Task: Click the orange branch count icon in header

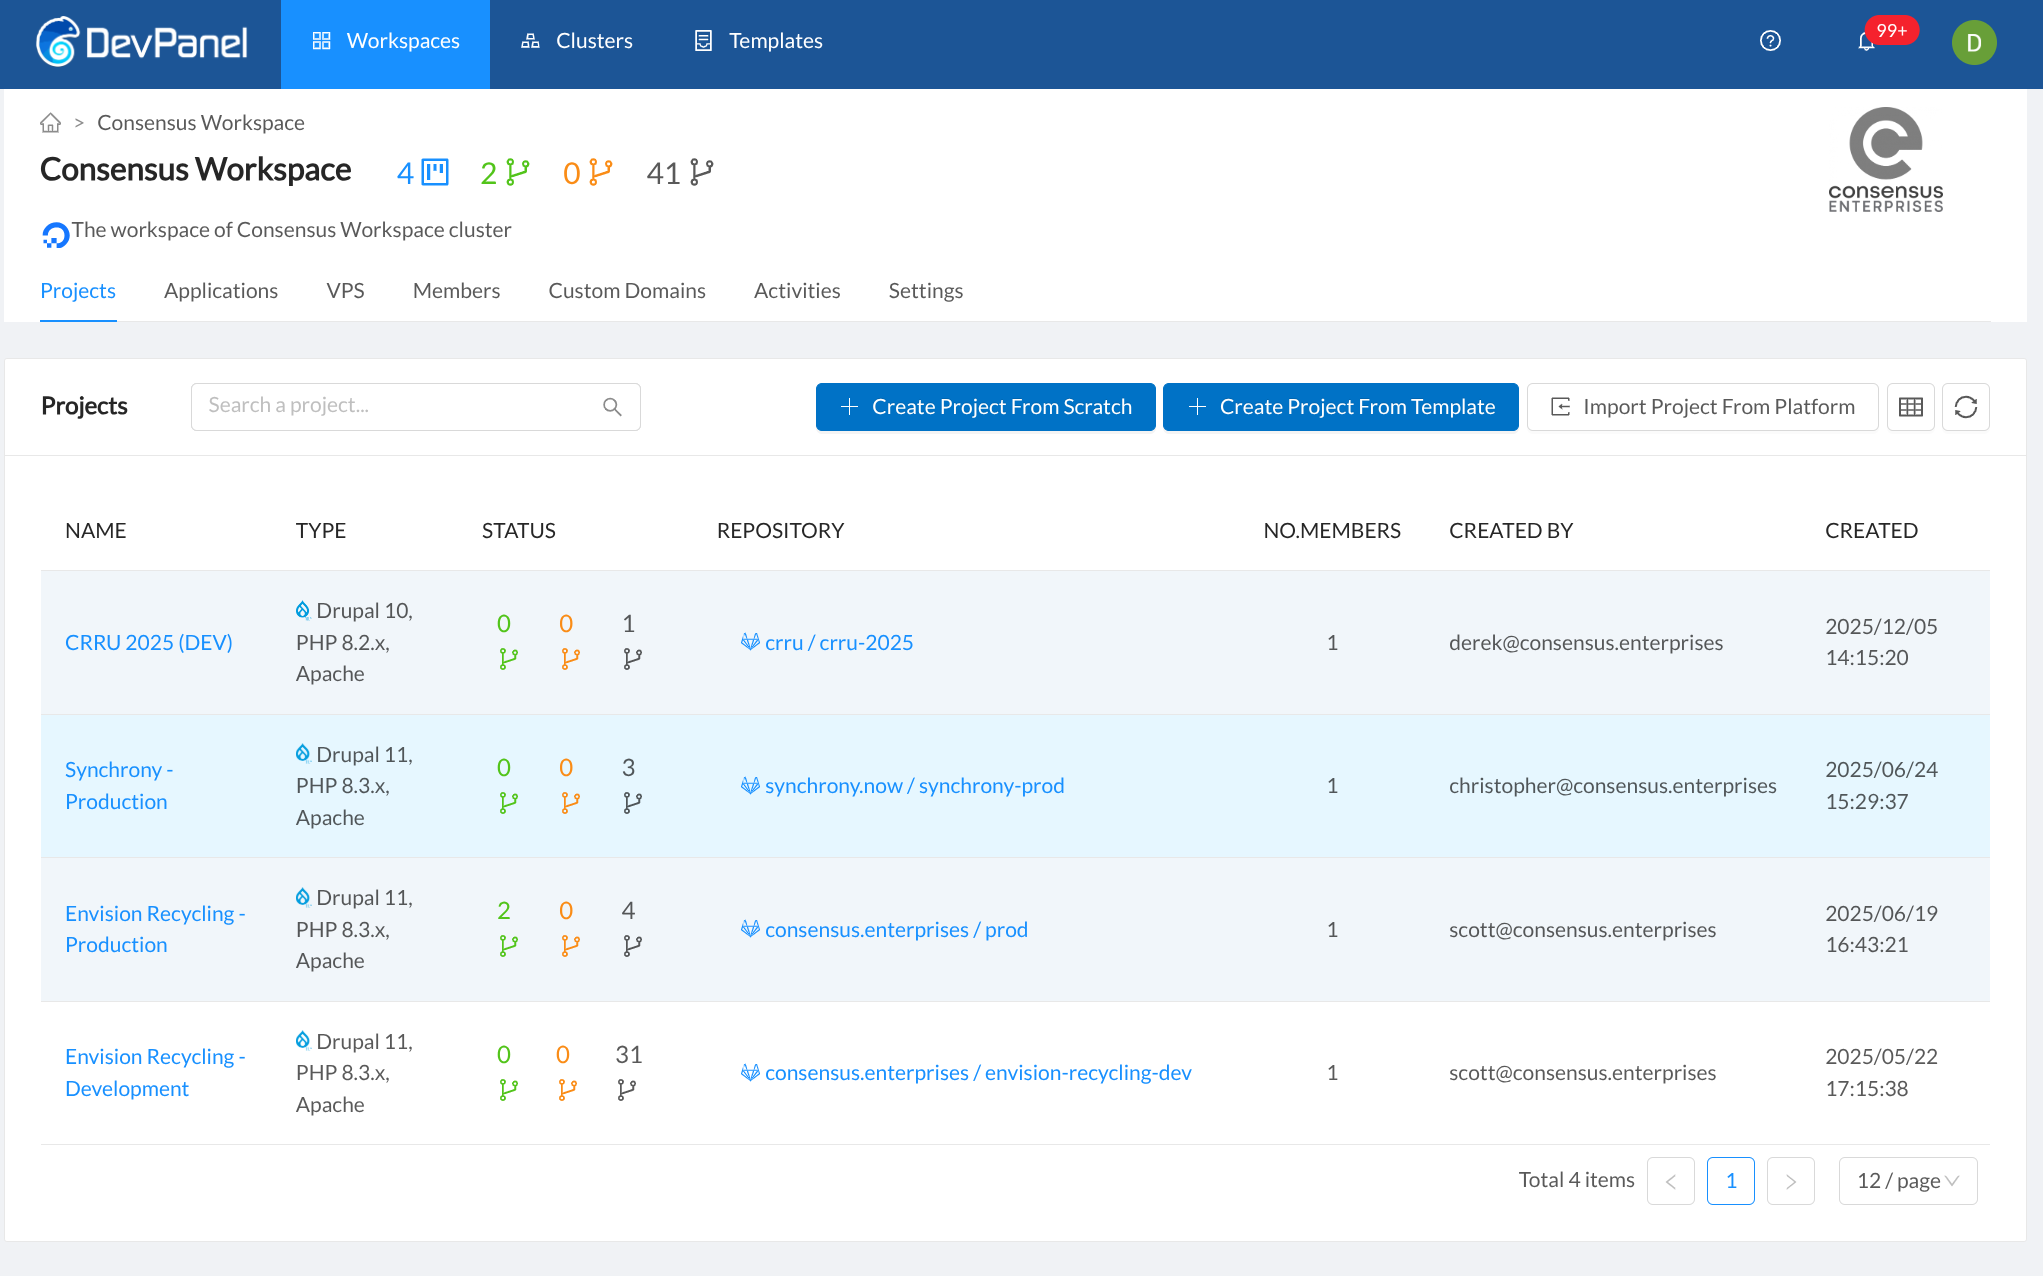Action: tap(600, 172)
